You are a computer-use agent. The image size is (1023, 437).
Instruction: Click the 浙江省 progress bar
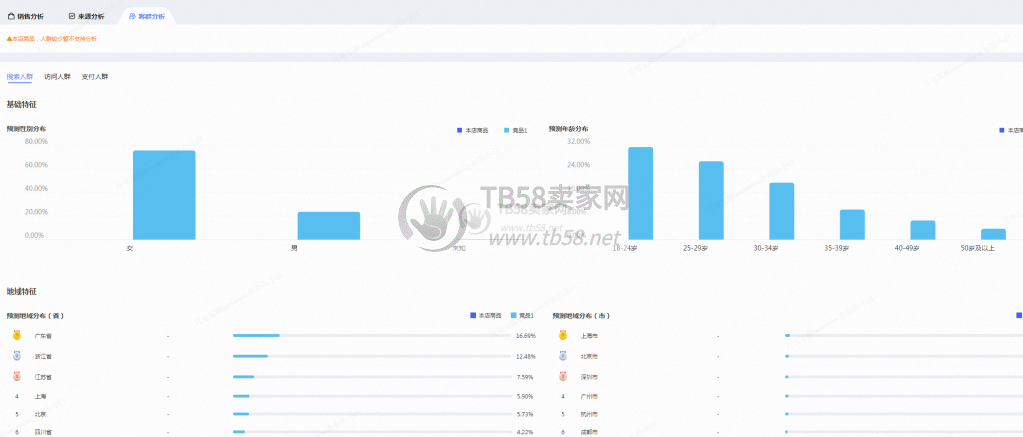pyautogui.click(x=372, y=356)
